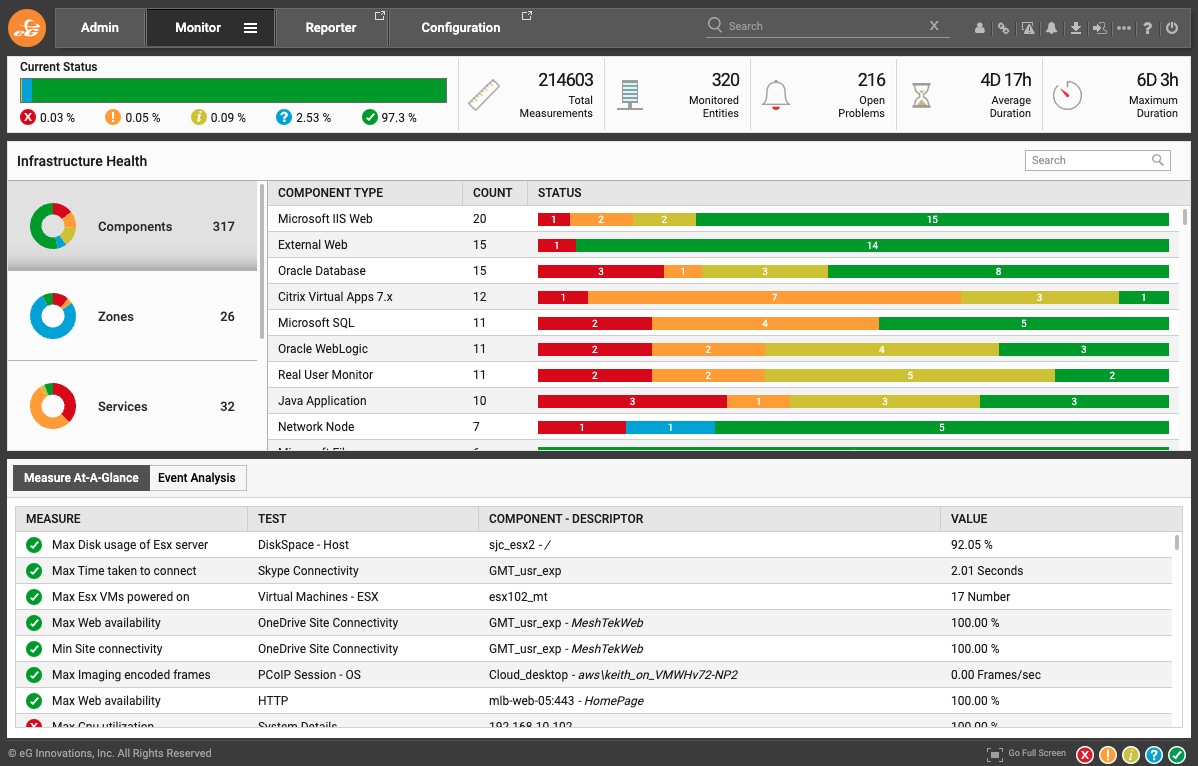Image resolution: width=1198 pixels, height=766 pixels.
Task: Open the Microsoft IIS Web component type
Action: [325, 218]
